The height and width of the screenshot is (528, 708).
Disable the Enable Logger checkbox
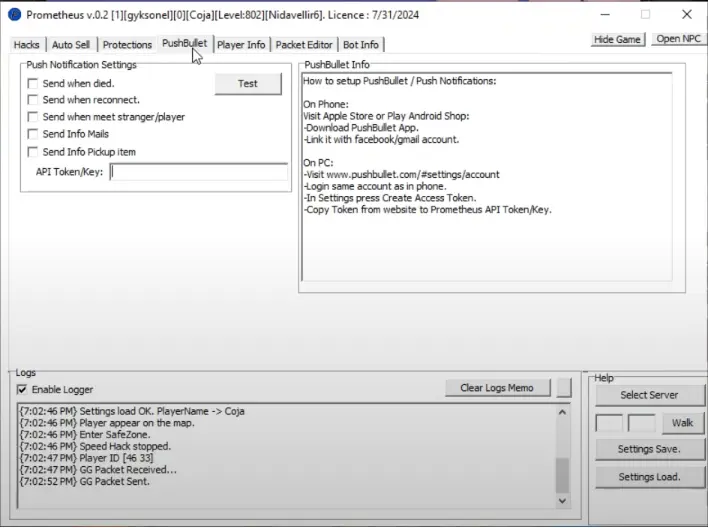pos(22,389)
